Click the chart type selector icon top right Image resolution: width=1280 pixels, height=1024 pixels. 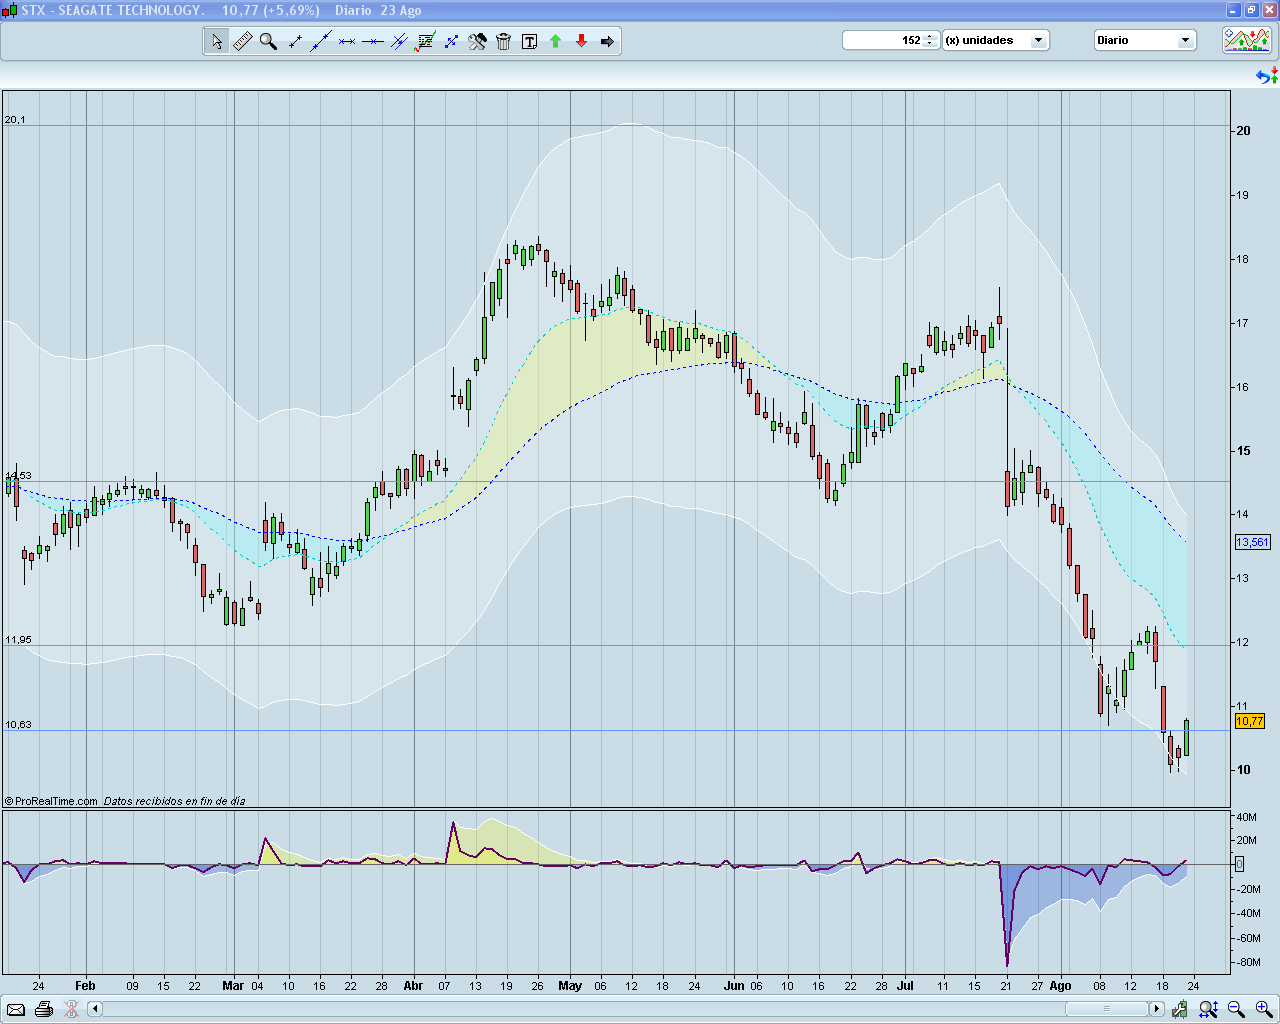point(1246,40)
